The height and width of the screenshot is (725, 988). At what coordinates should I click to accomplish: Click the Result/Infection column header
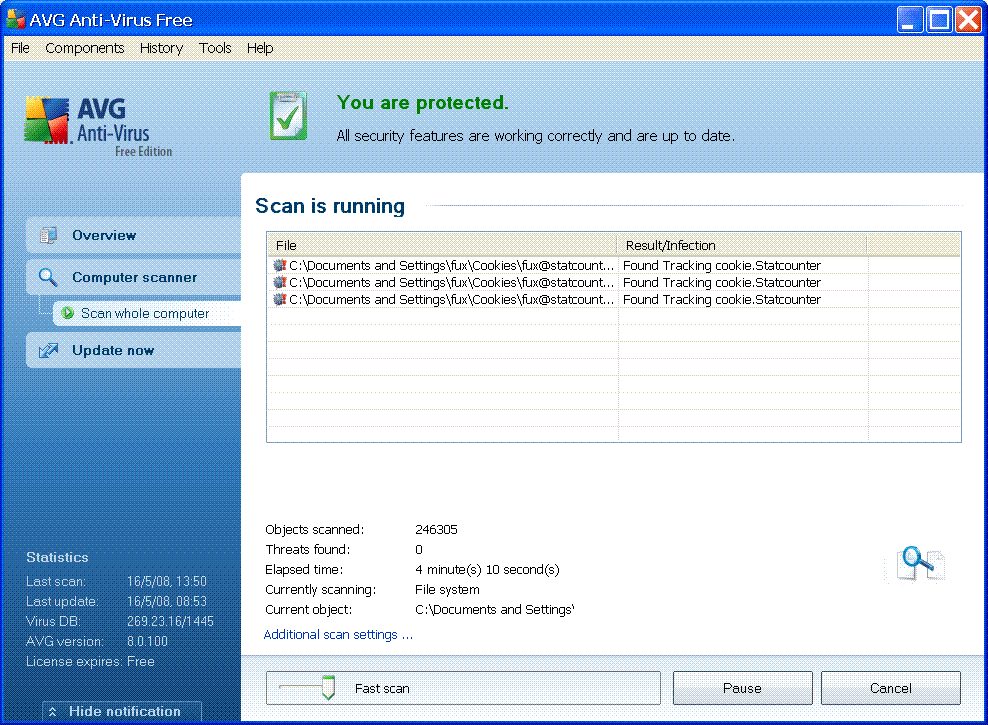(742, 245)
